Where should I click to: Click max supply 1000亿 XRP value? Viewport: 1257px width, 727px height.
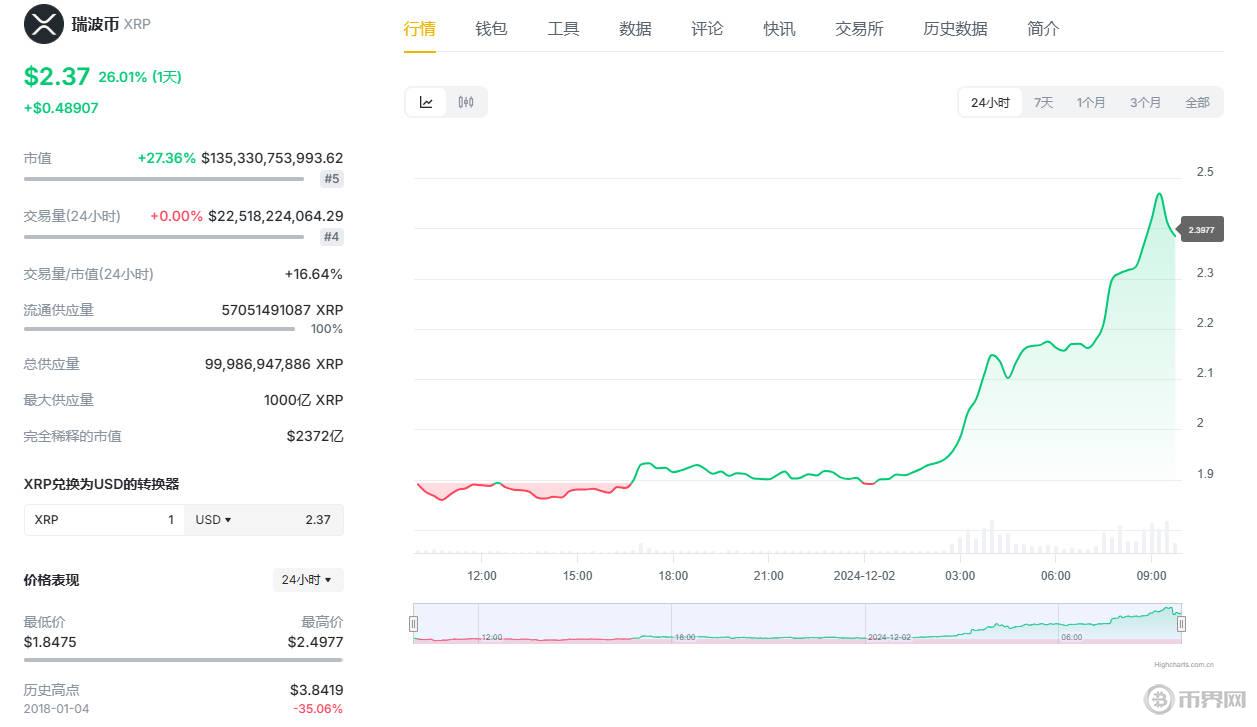pos(304,400)
